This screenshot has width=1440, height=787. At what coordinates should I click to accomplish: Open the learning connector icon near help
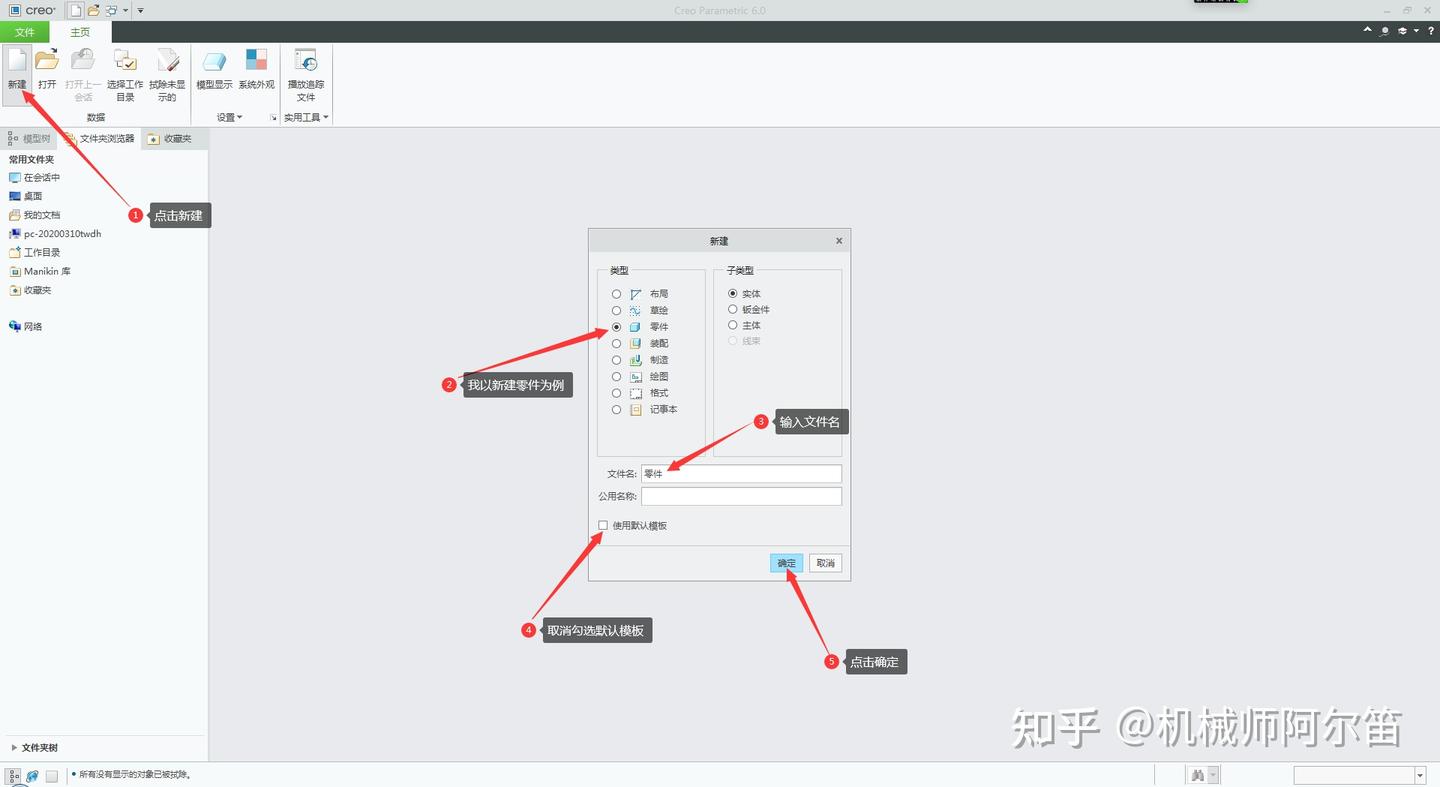coord(1402,31)
